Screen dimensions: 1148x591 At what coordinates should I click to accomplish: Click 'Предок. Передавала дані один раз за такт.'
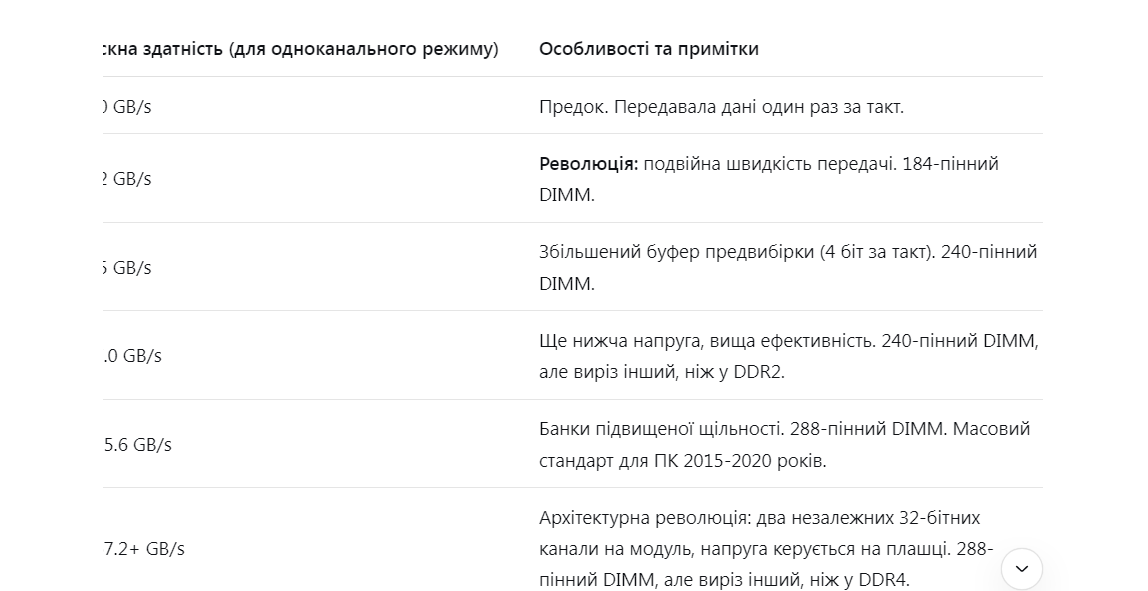pyautogui.click(x=721, y=107)
